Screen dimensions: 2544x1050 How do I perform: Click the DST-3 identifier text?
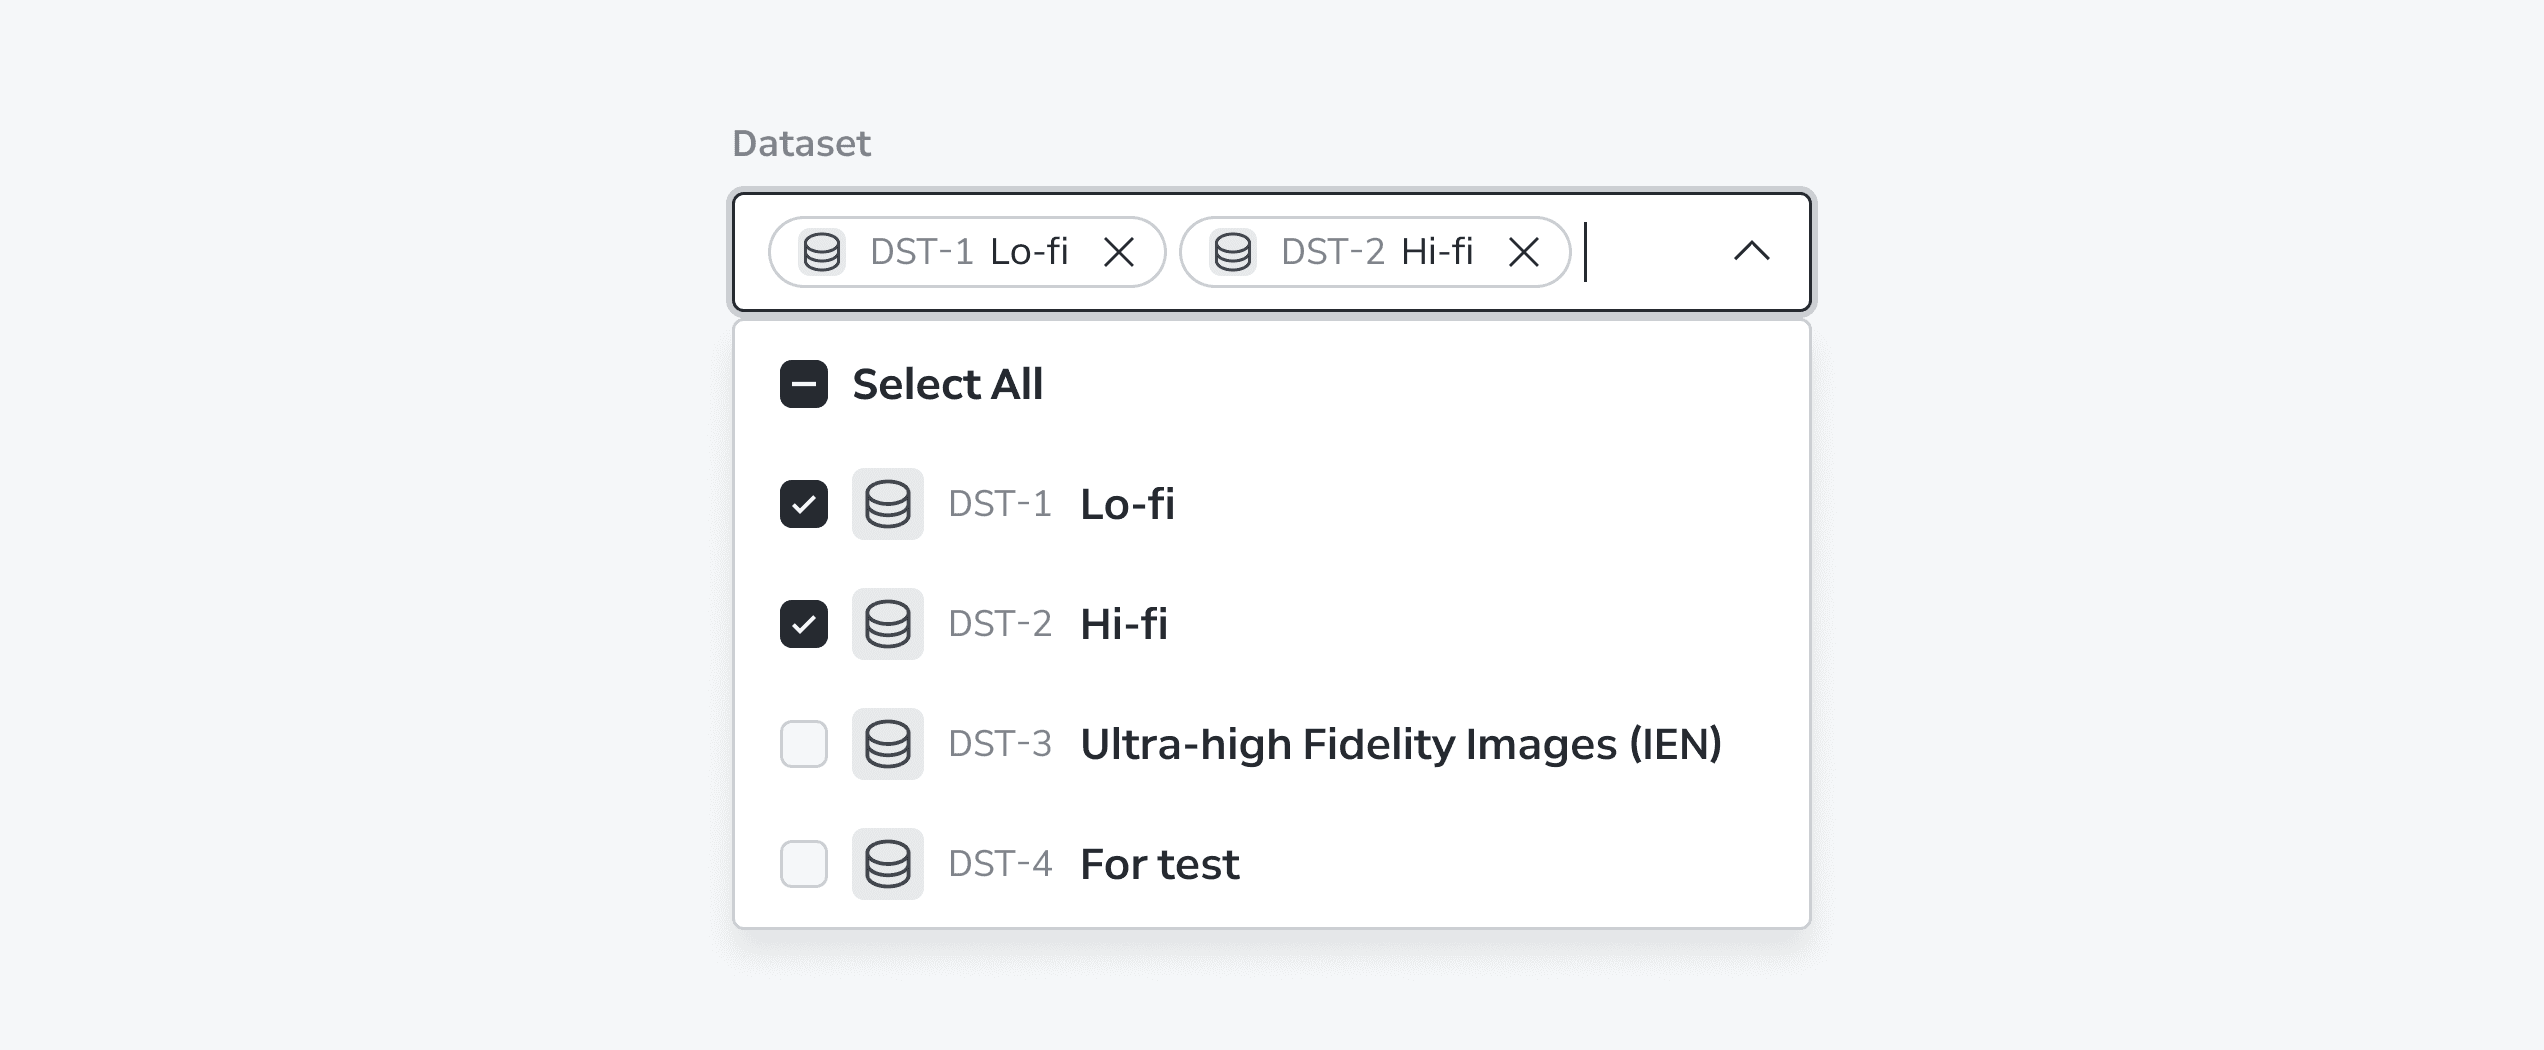pos(1000,744)
